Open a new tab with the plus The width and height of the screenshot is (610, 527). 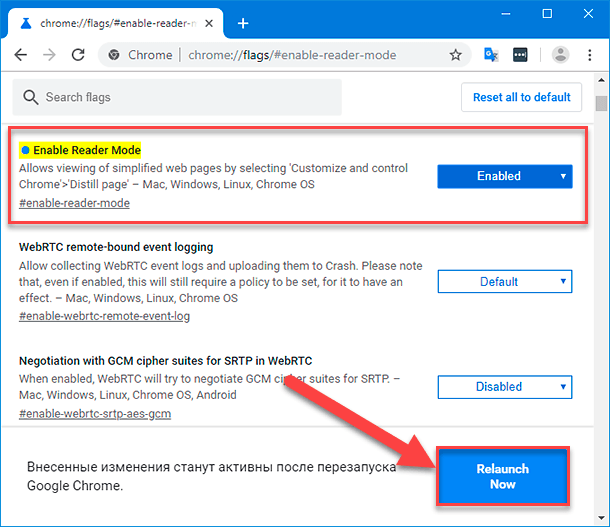pyautogui.click(x=243, y=23)
